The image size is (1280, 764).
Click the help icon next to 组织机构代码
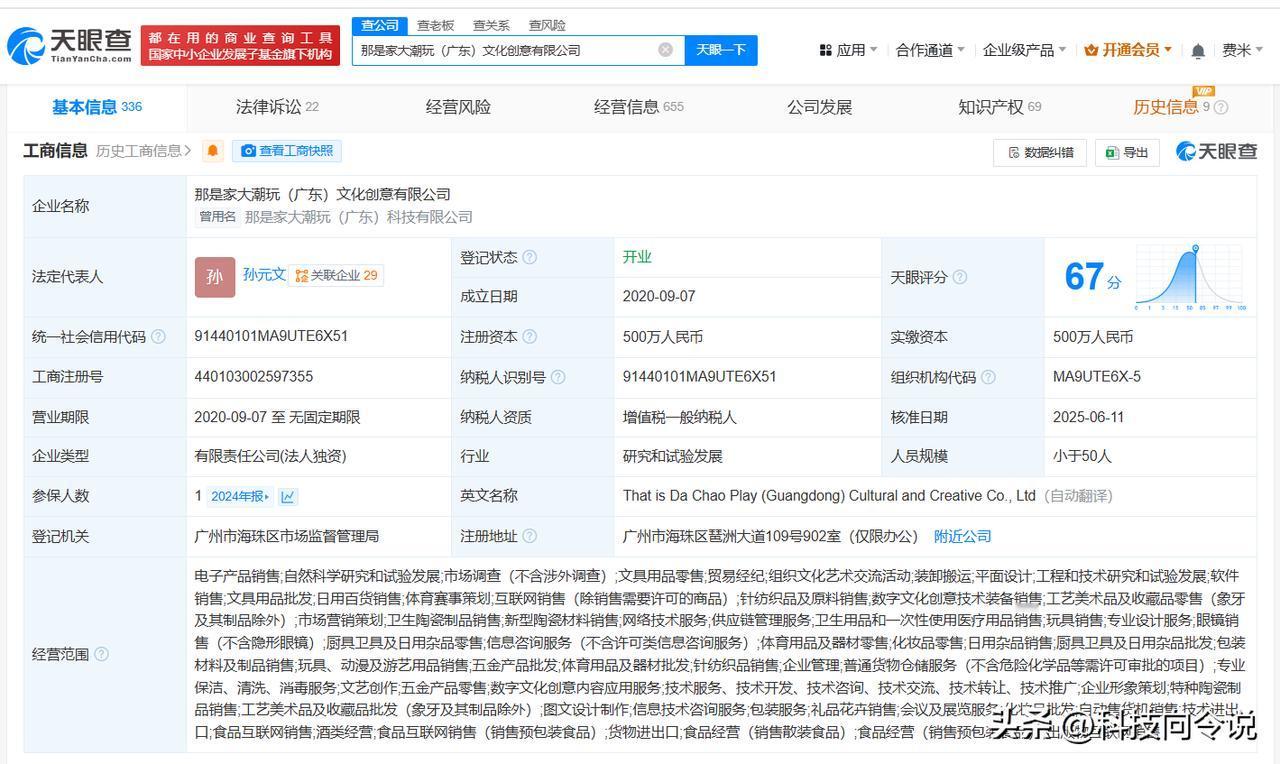click(x=988, y=377)
